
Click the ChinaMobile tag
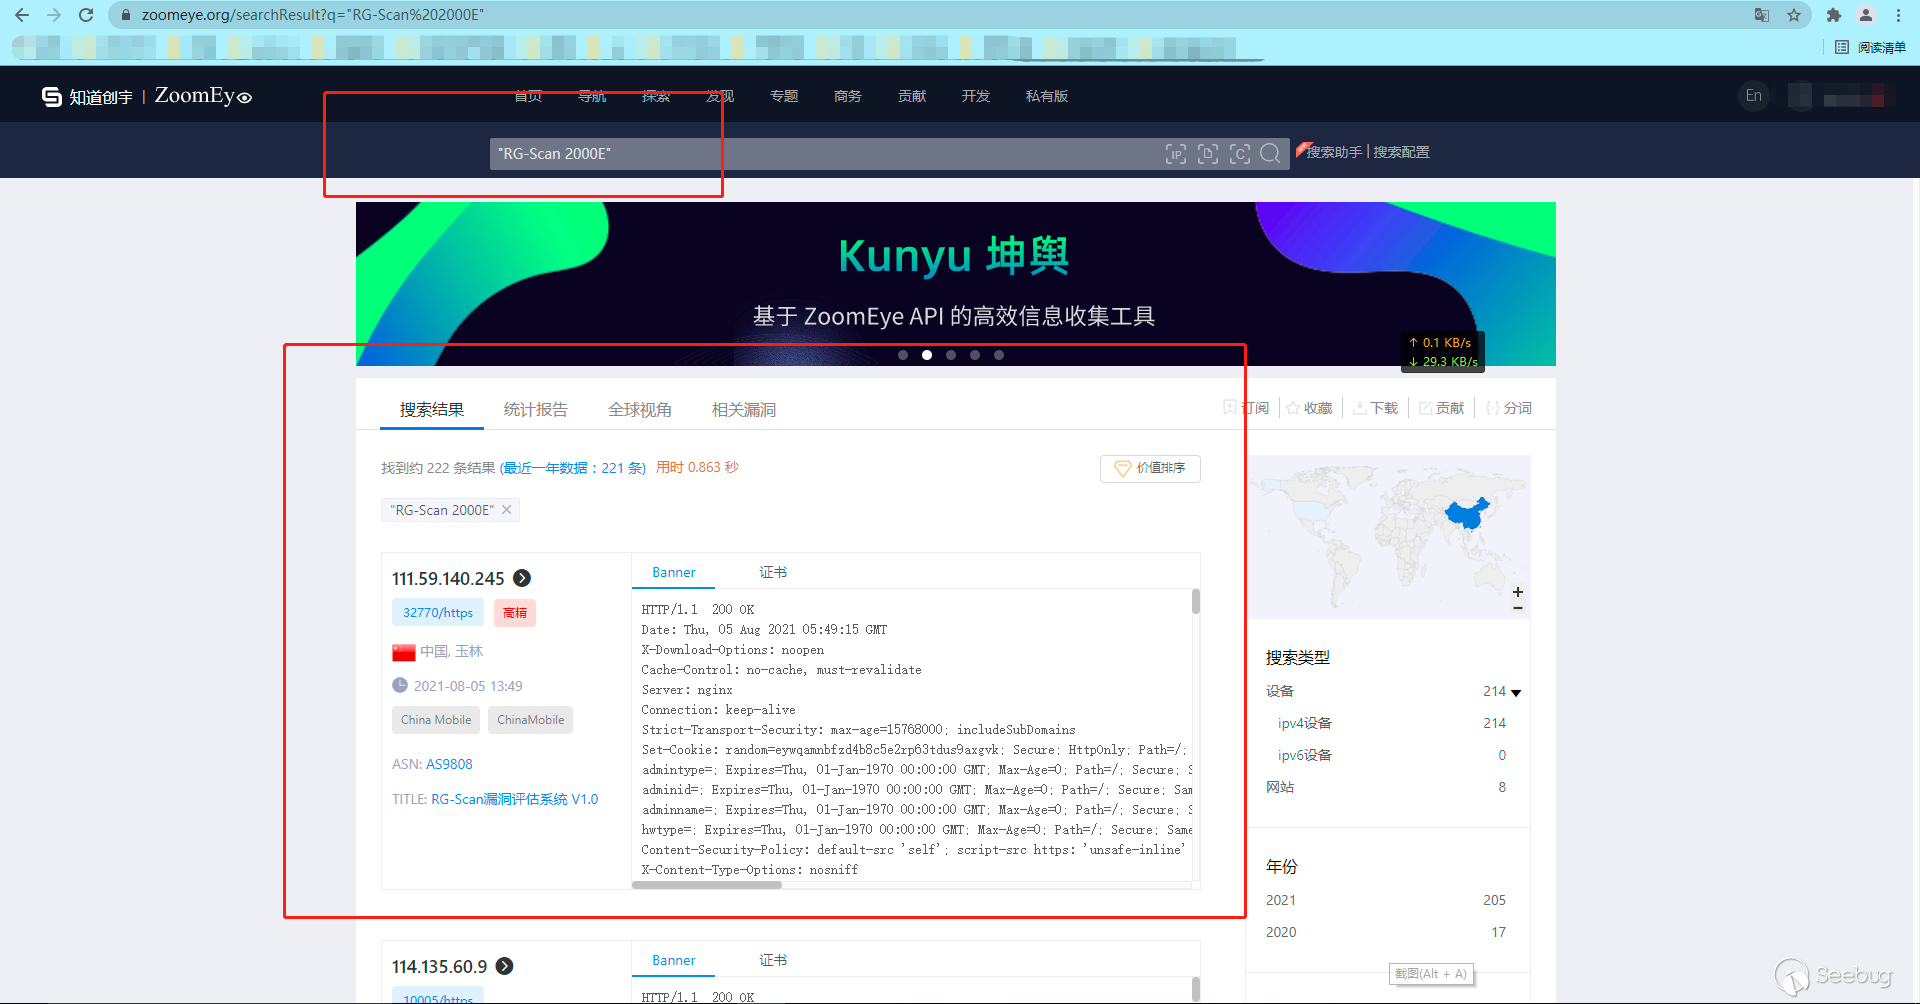[530, 720]
